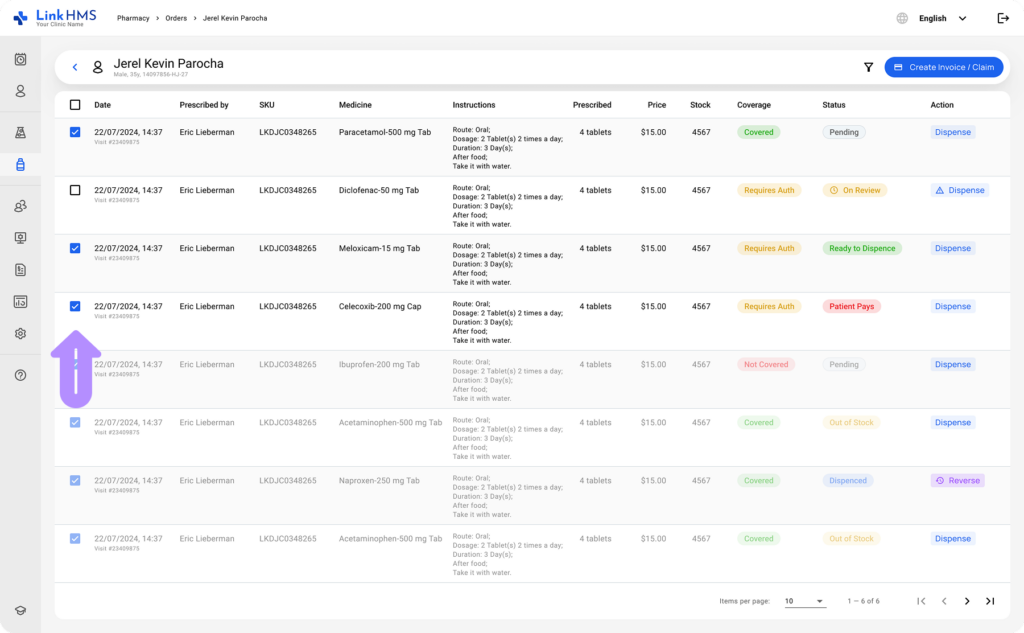Click the Create Invoice / Claim button
The image size is (1024, 633).
coord(944,67)
